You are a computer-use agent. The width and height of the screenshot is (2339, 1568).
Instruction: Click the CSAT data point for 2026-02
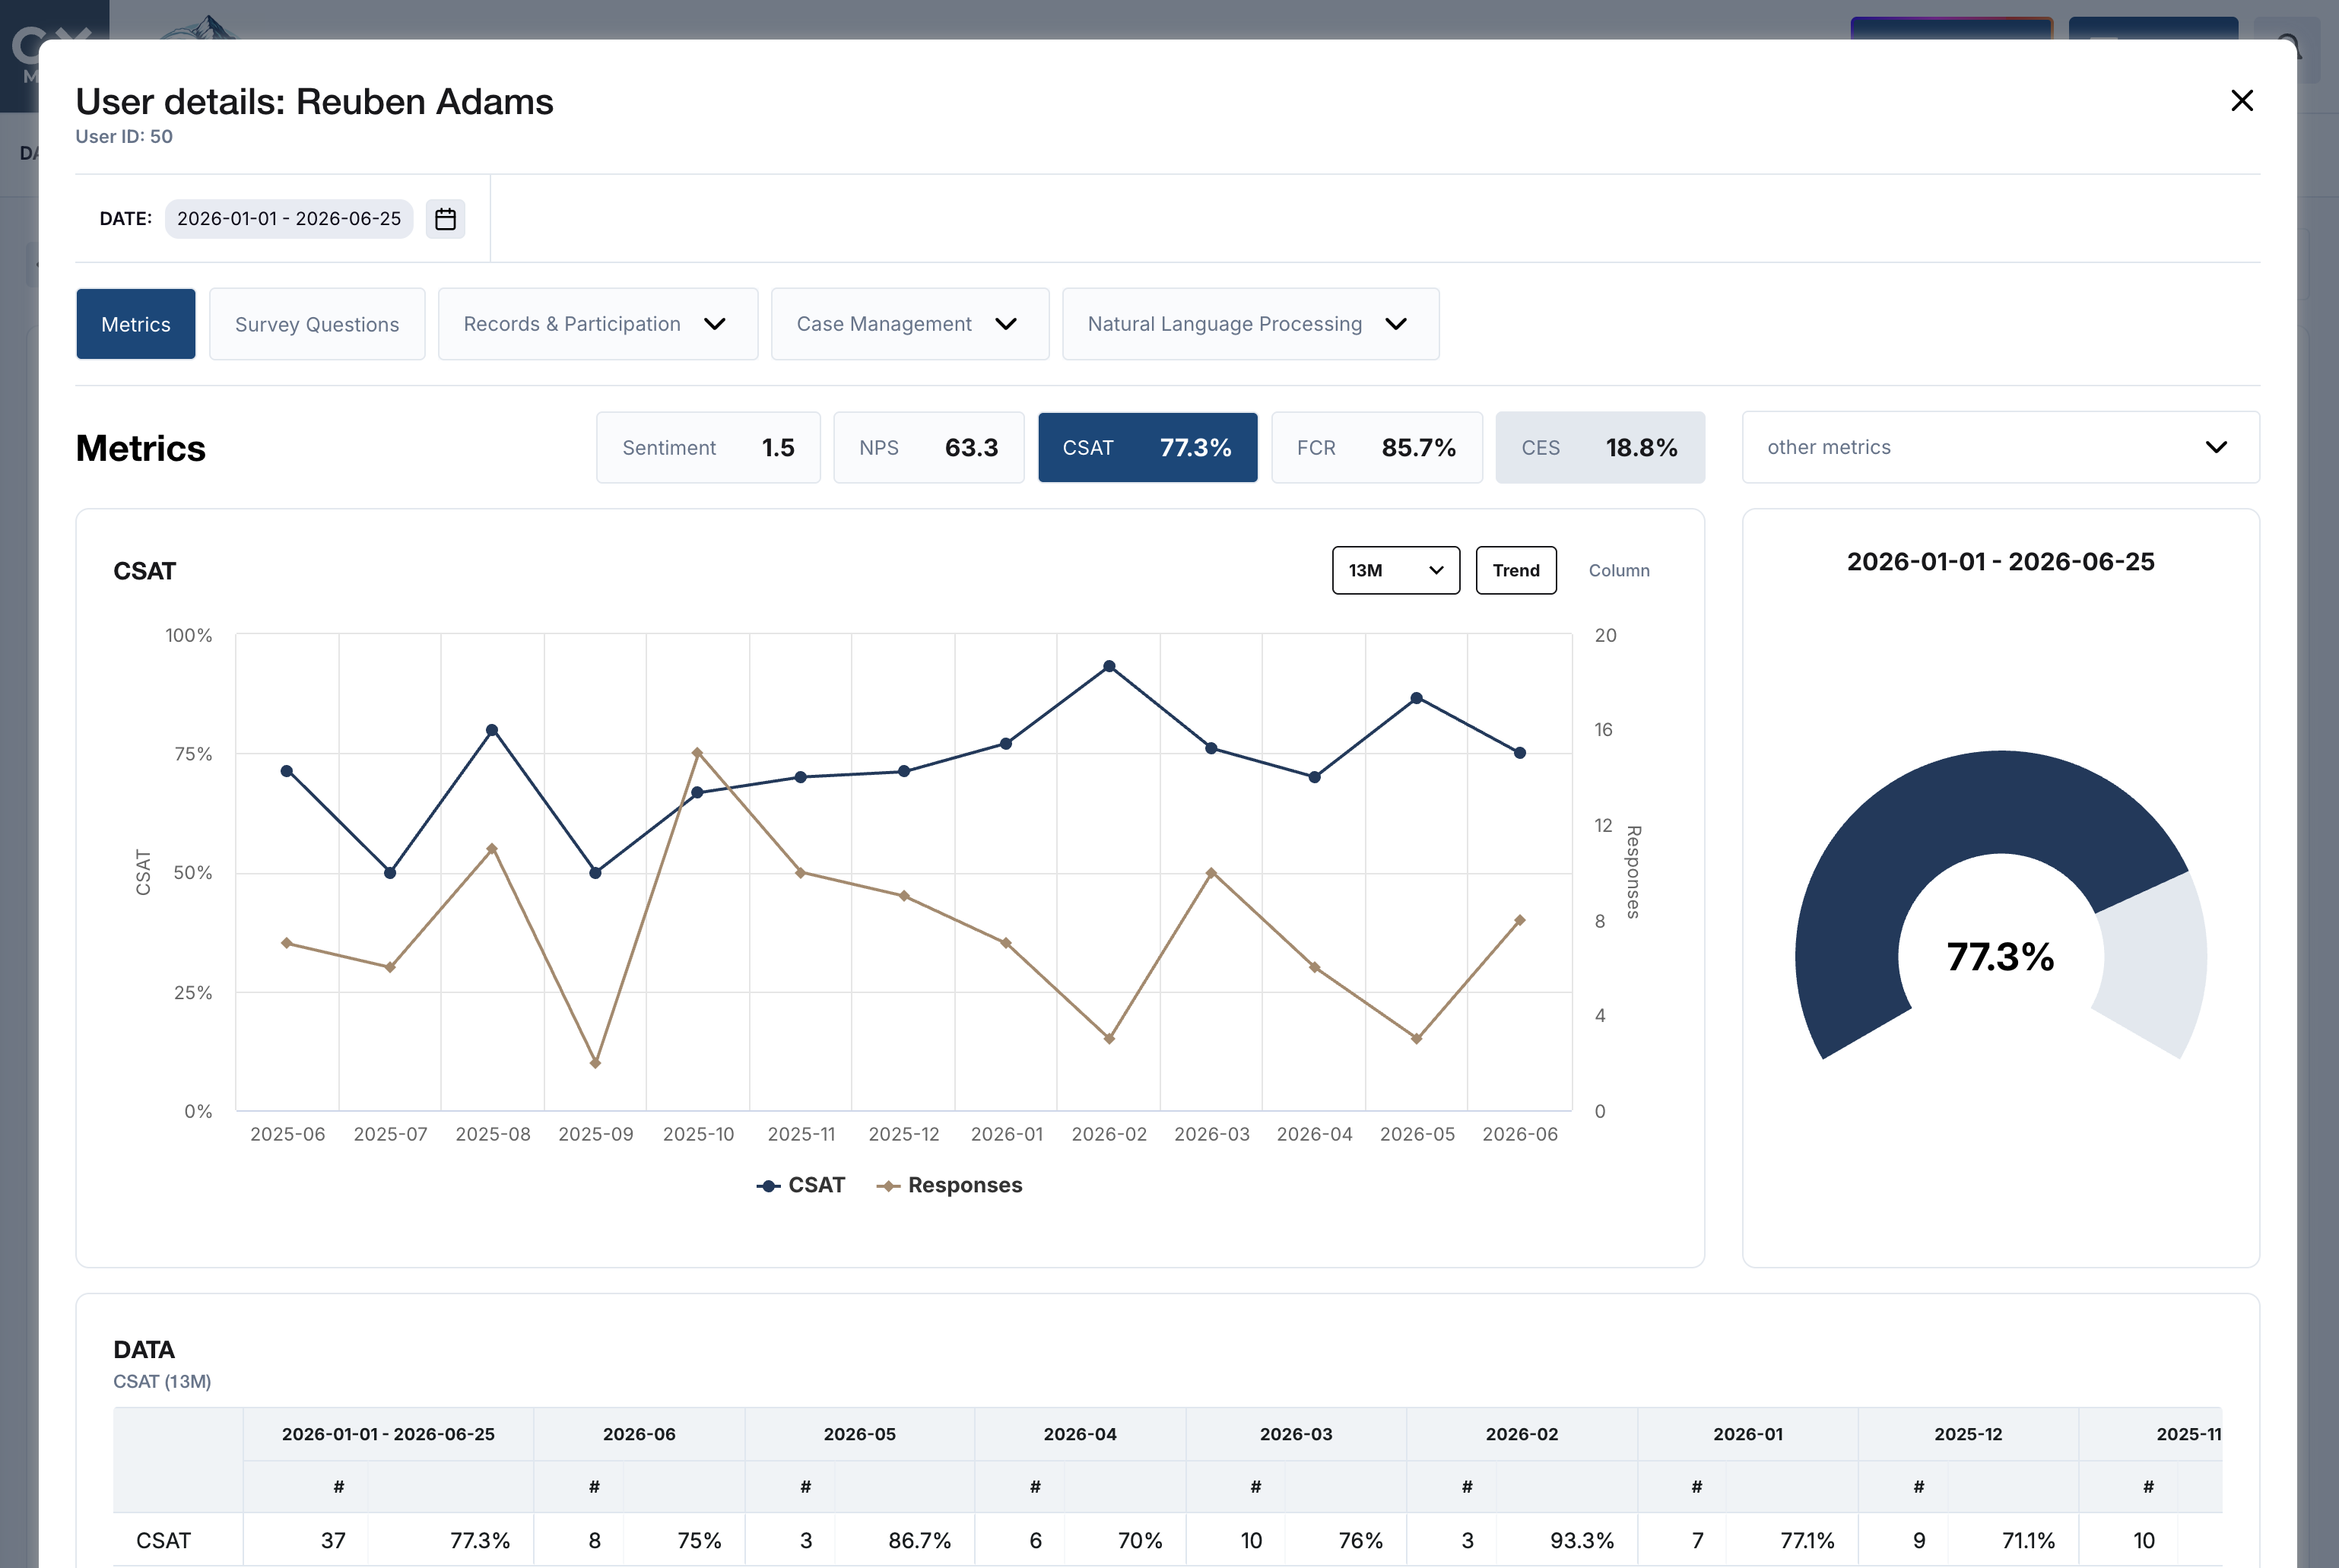pos(1109,666)
